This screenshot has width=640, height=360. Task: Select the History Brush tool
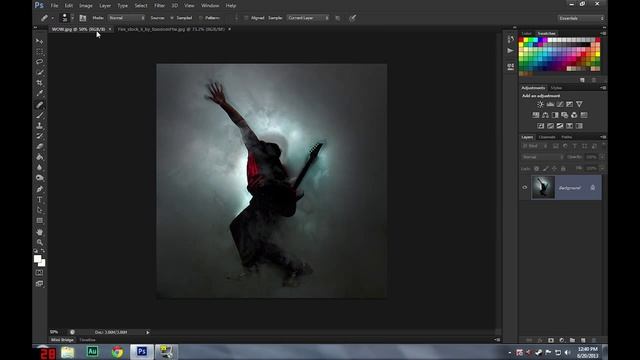click(40, 136)
